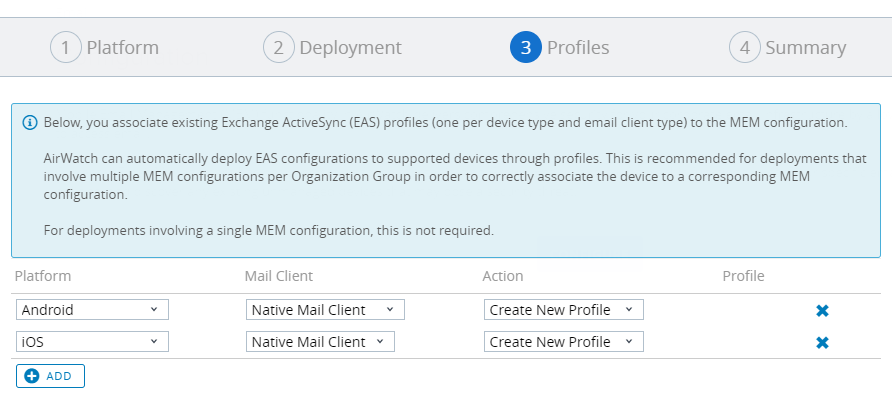Go to the Platform step label
This screenshot has width=892, height=417.
(122, 47)
